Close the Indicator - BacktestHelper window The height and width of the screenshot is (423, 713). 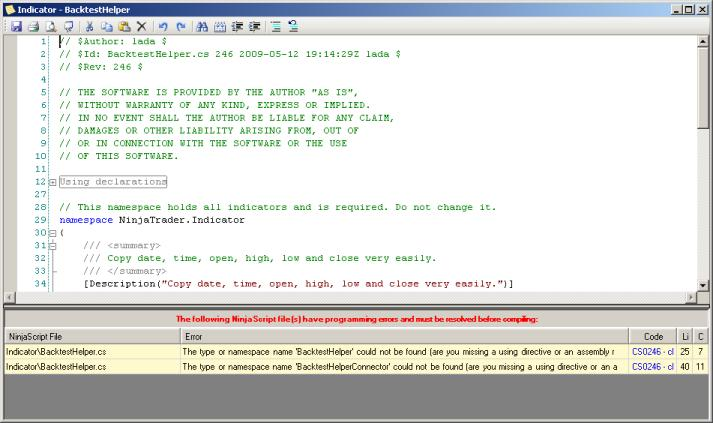pyautogui.click(x=702, y=10)
